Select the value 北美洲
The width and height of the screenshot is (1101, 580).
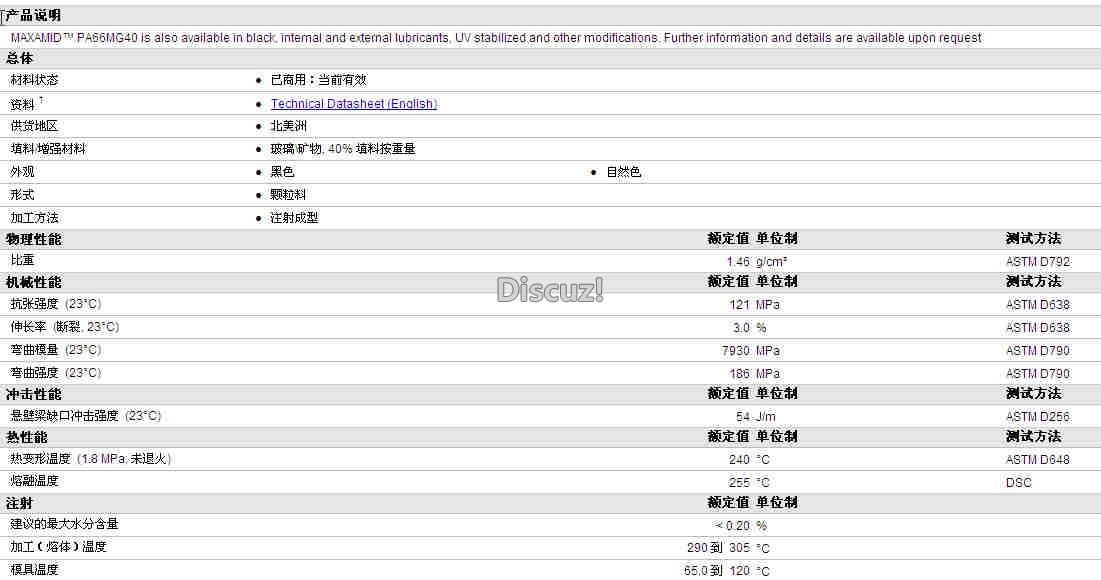point(289,126)
